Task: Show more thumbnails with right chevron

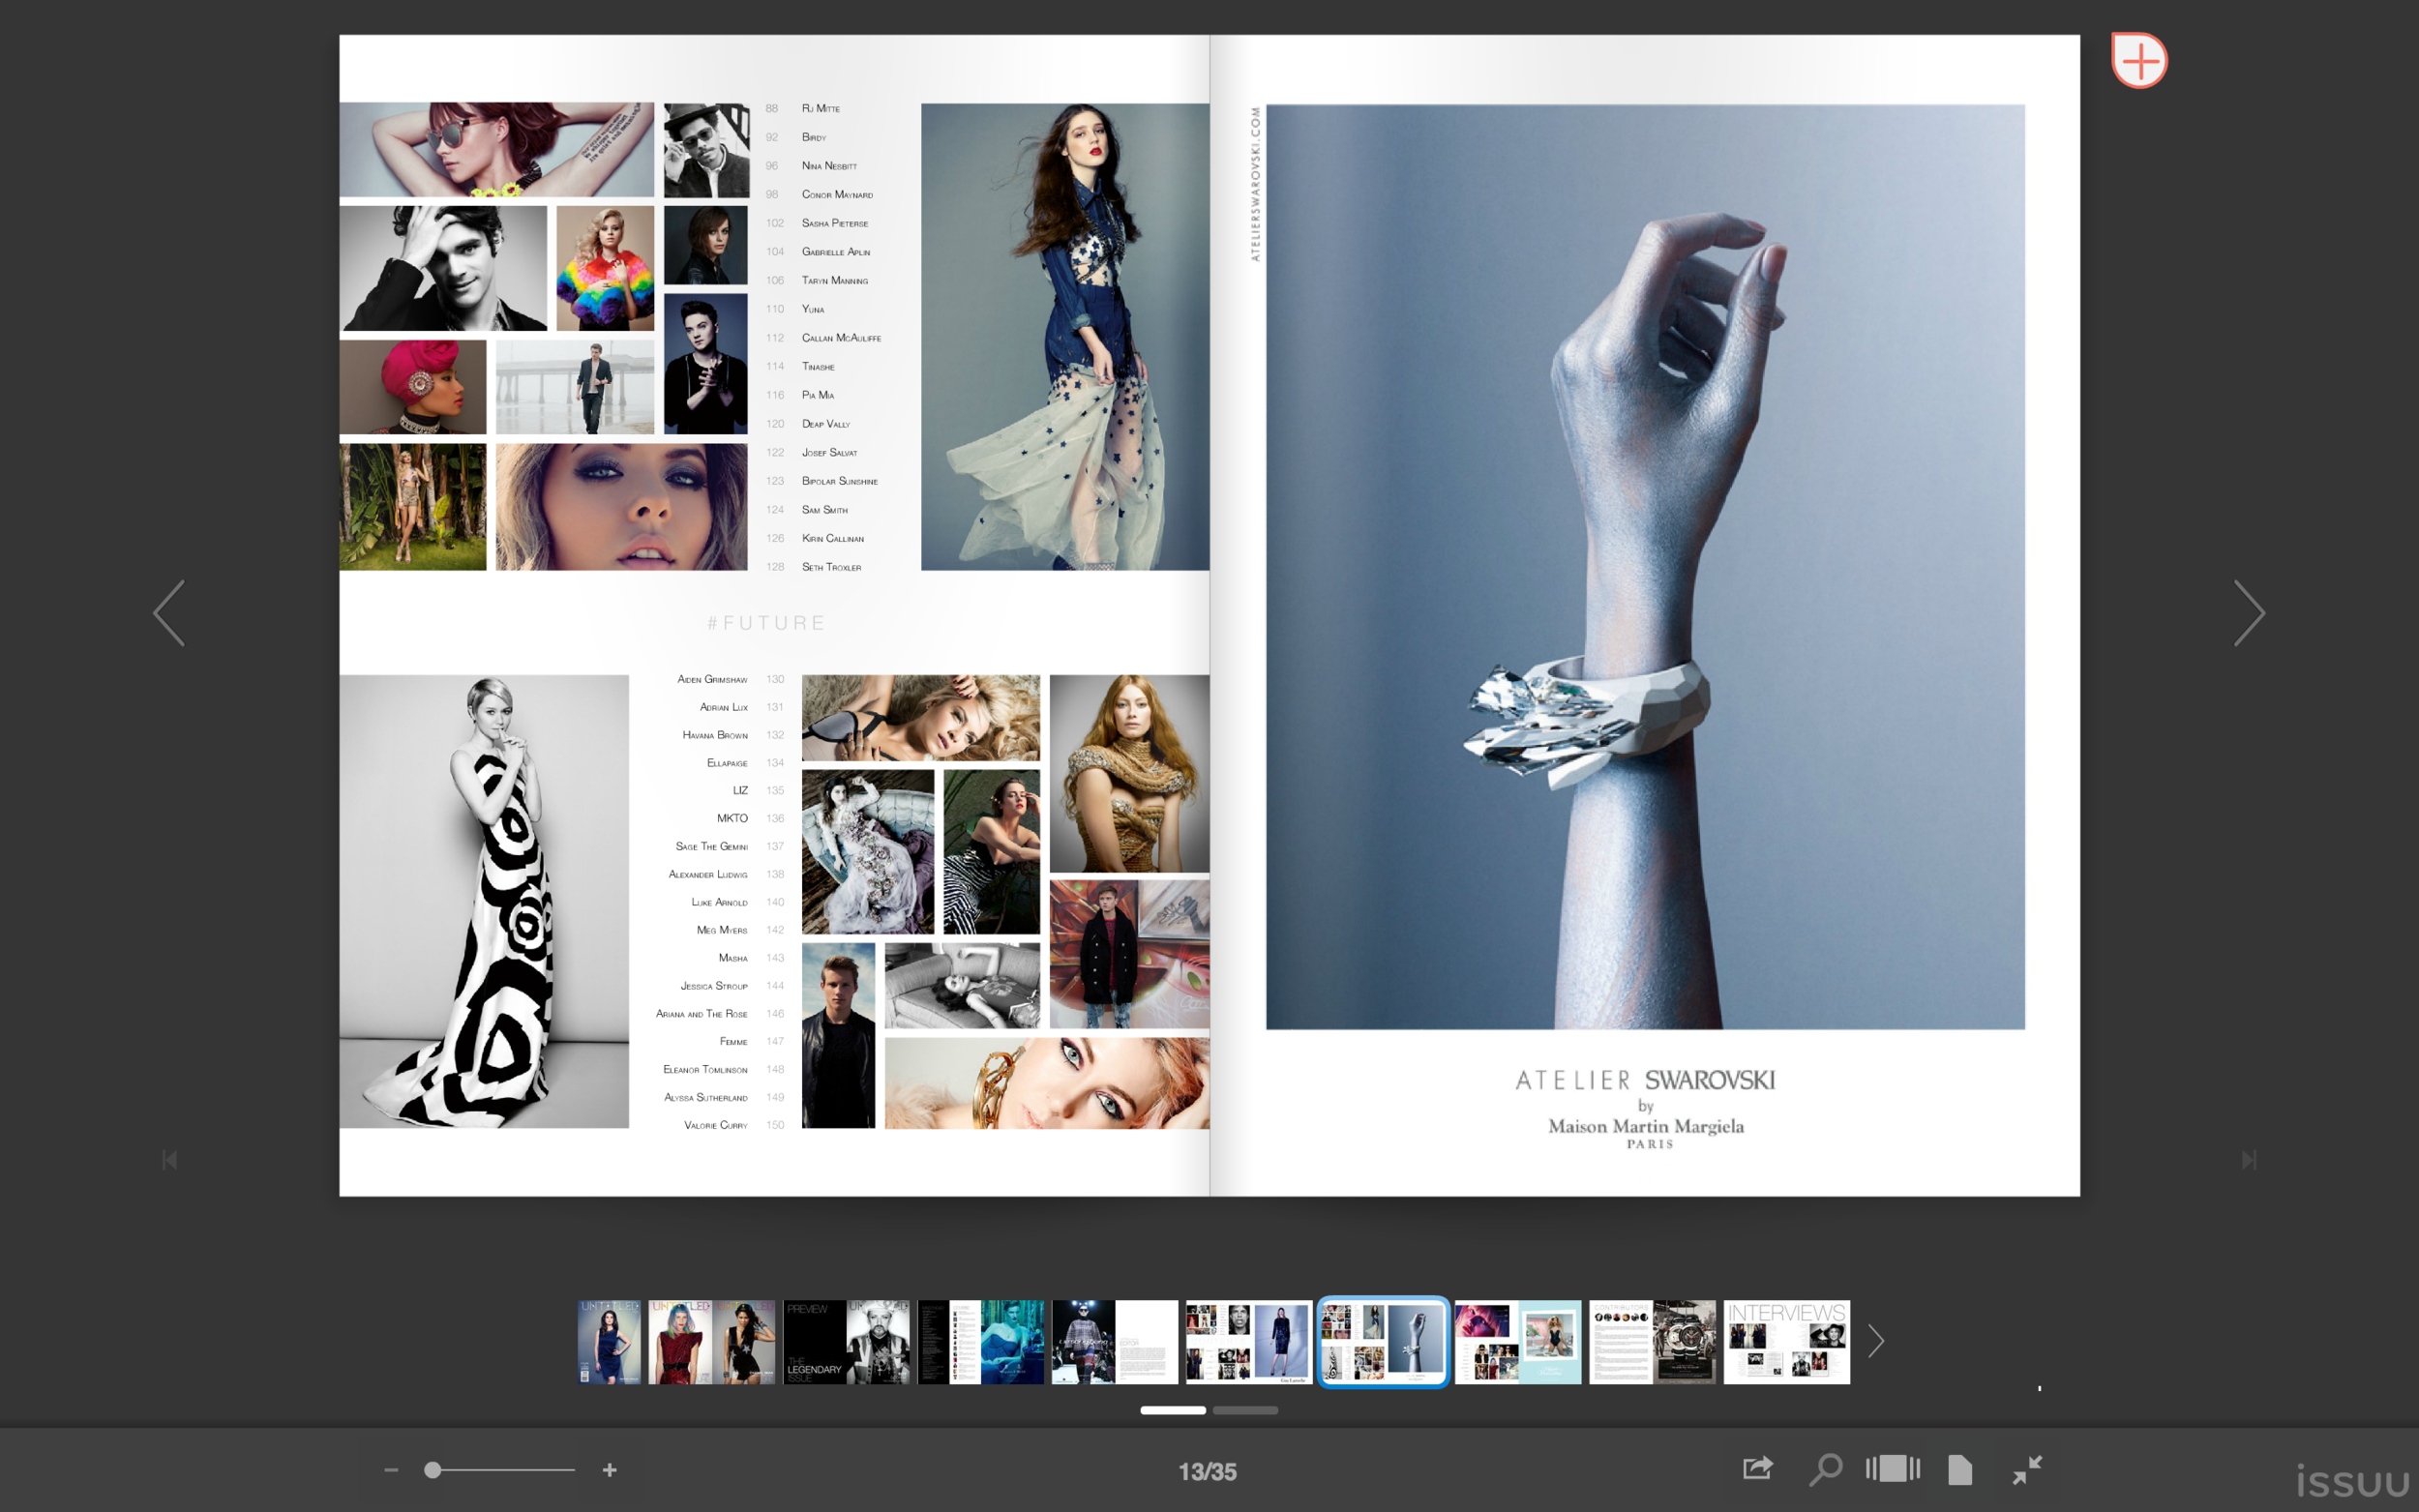Action: click(x=1875, y=1342)
